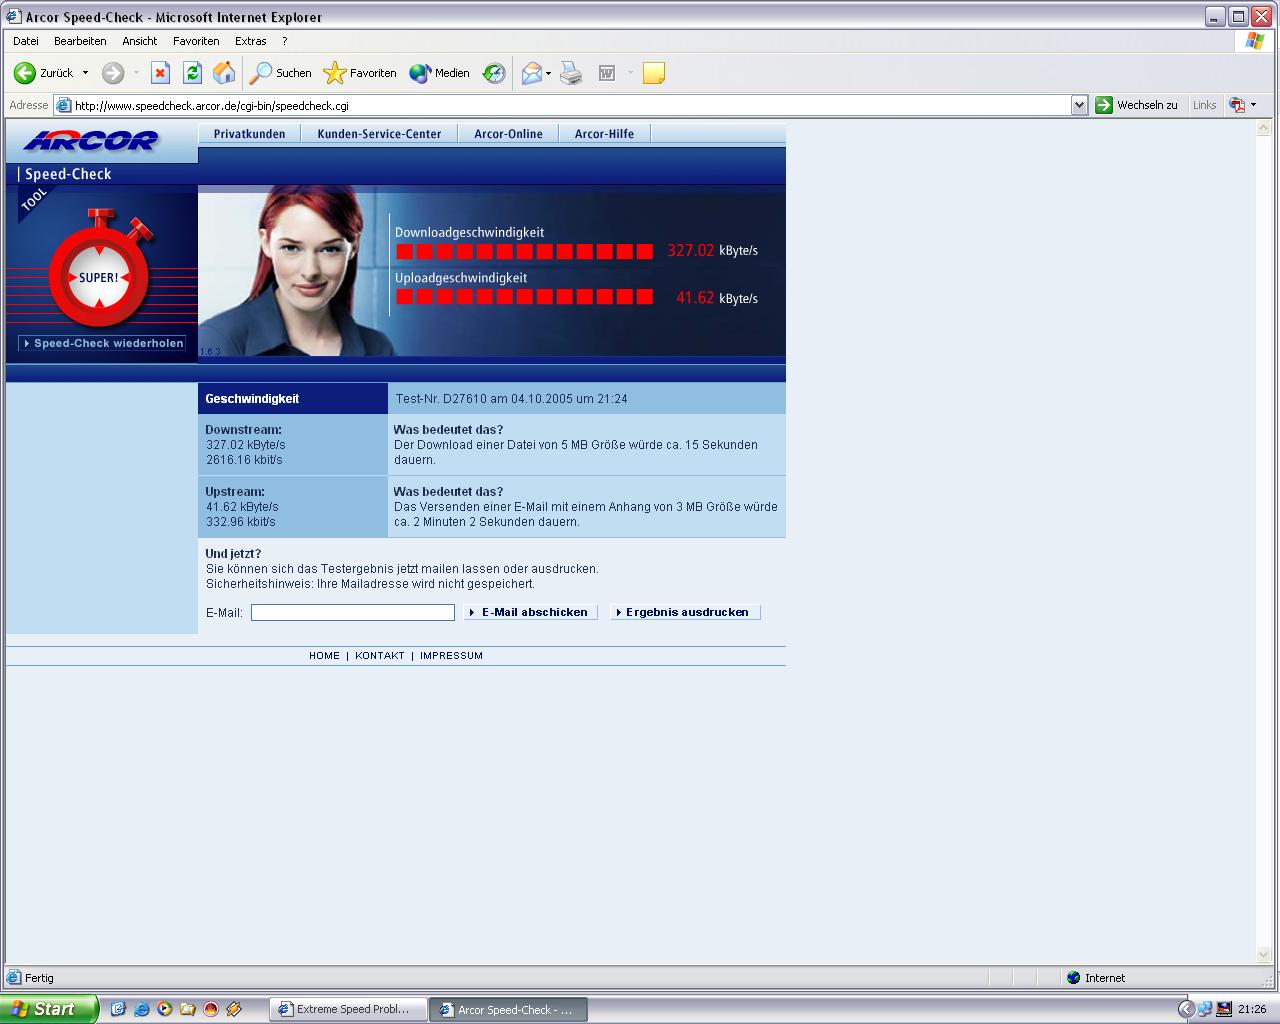This screenshot has width=1280, height=1024.
Task: Launch Windows Media Player from quick launch
Action: tap(164, 1009)
